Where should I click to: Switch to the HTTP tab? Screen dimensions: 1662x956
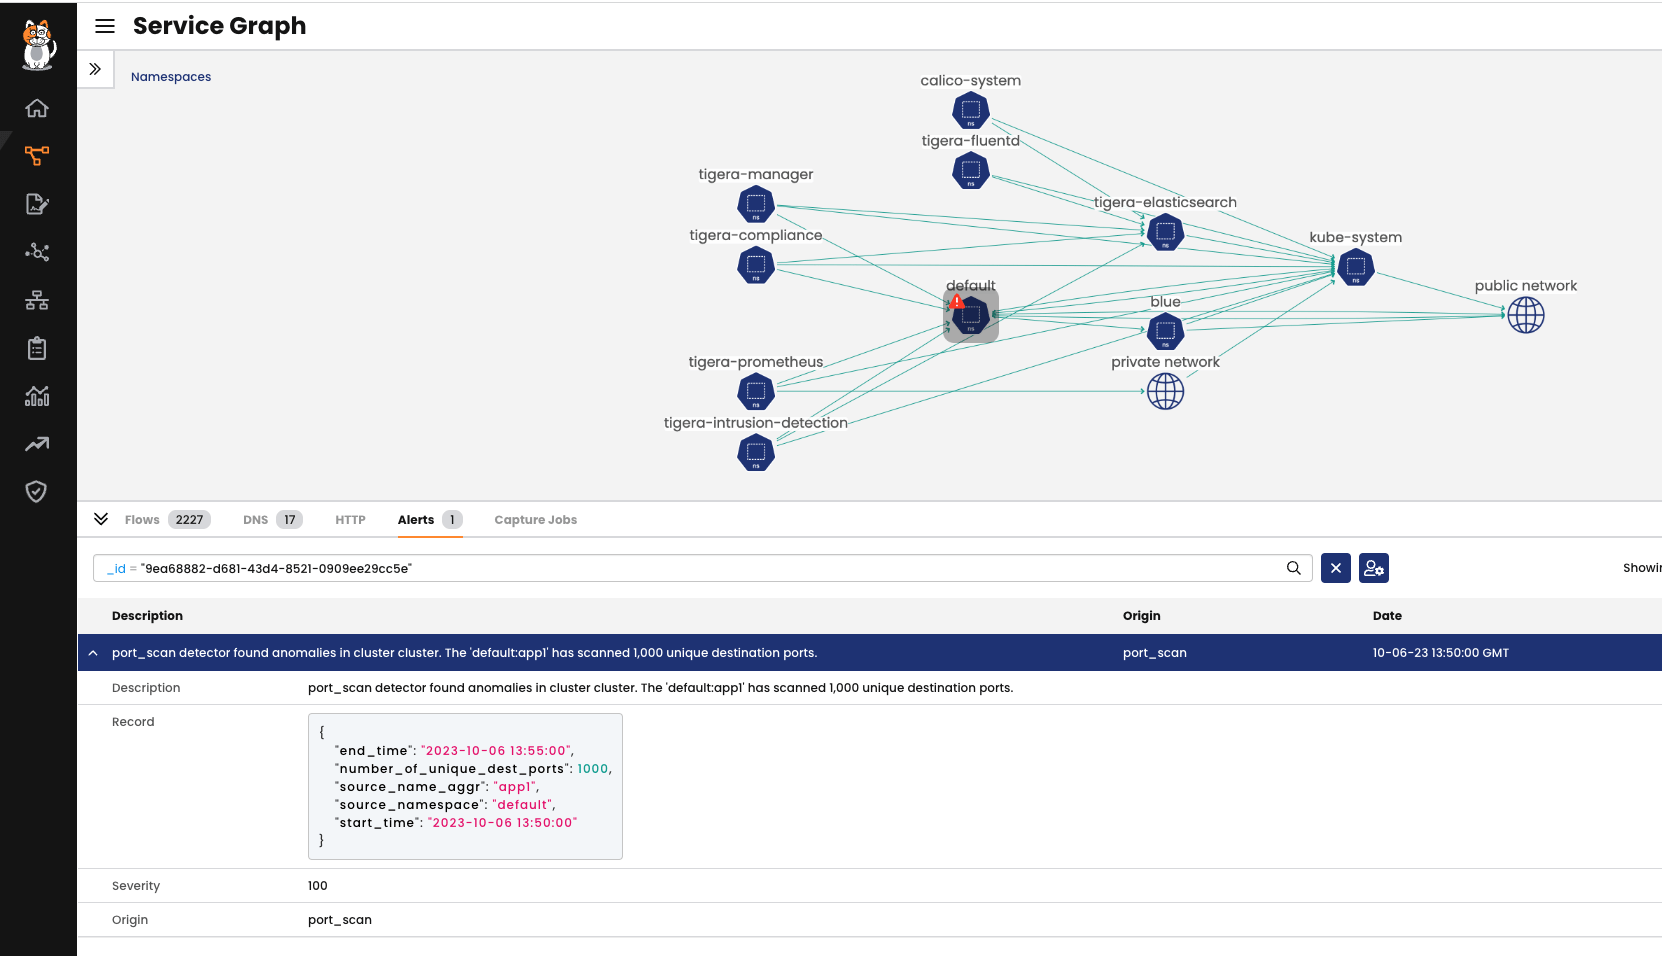click(x=350, y=520)
